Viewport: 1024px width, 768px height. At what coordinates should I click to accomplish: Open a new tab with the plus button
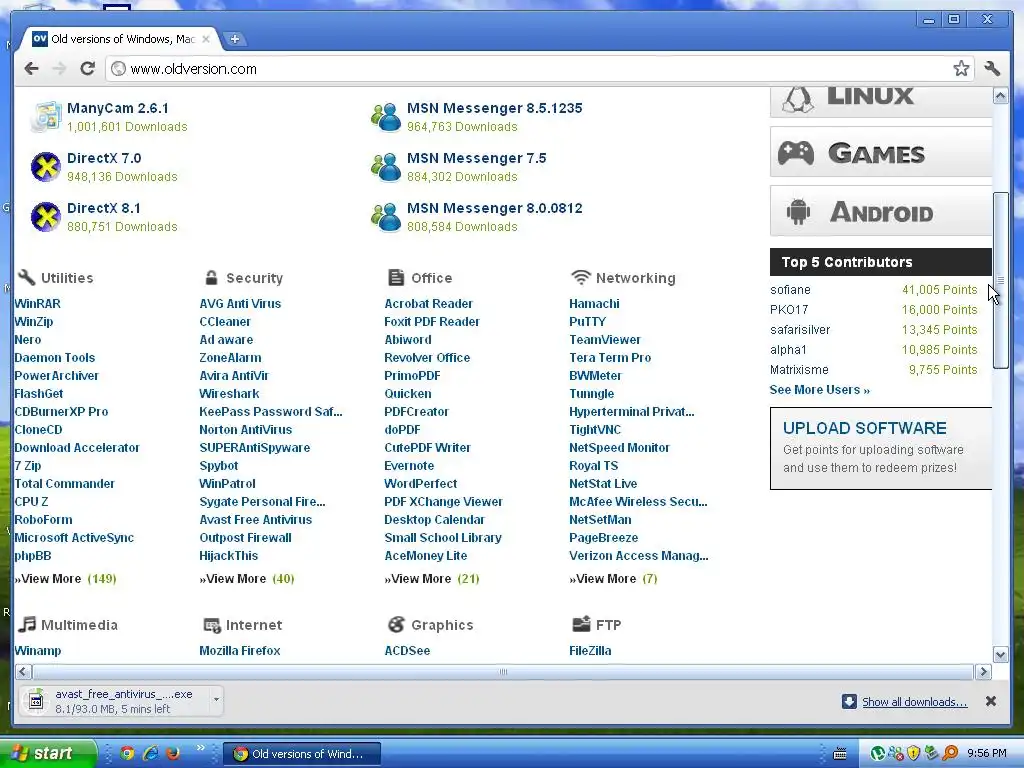234,39
